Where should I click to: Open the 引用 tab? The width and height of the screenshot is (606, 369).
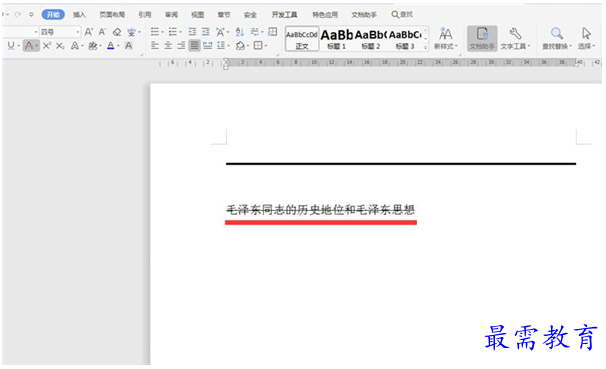click(x=145, y=15)
